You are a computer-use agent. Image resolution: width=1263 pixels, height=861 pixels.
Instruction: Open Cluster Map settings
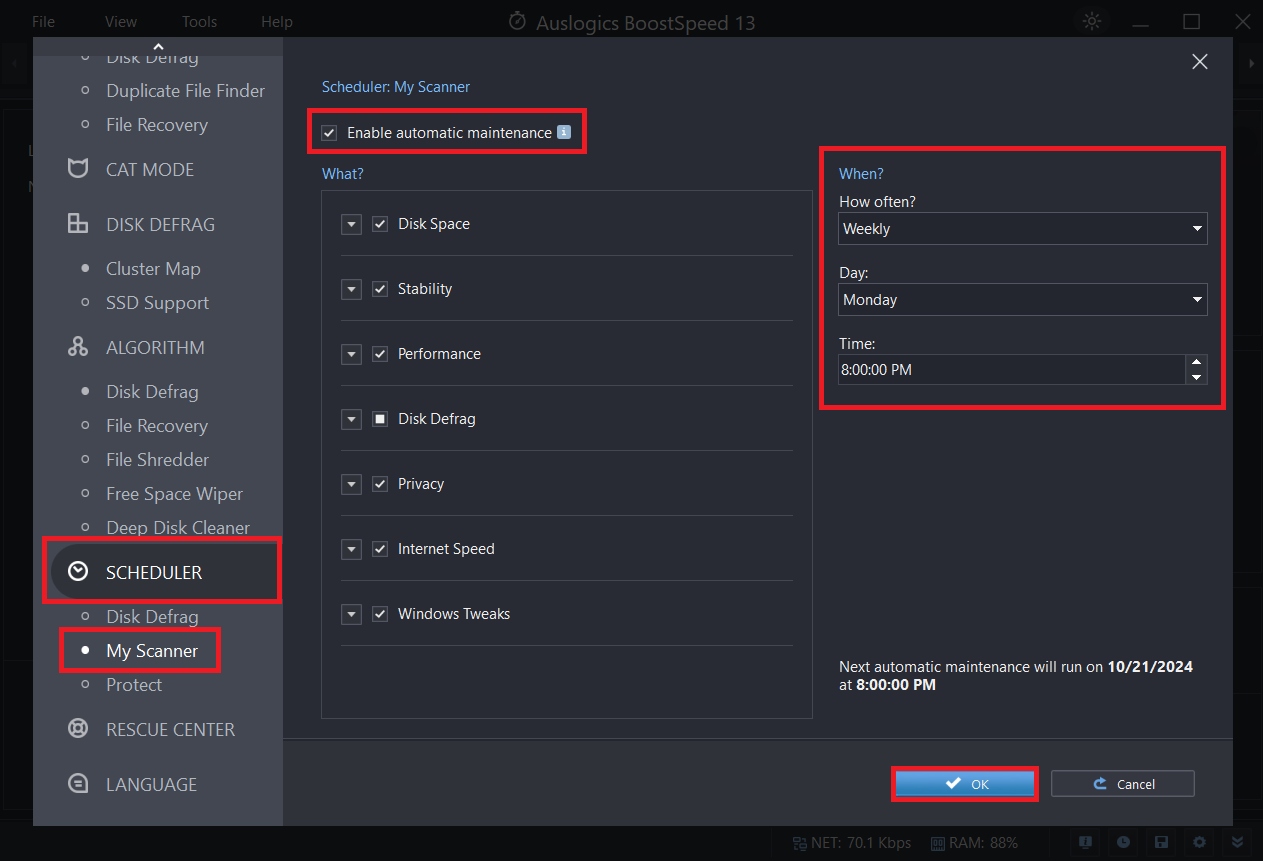(x=153, y=269)
